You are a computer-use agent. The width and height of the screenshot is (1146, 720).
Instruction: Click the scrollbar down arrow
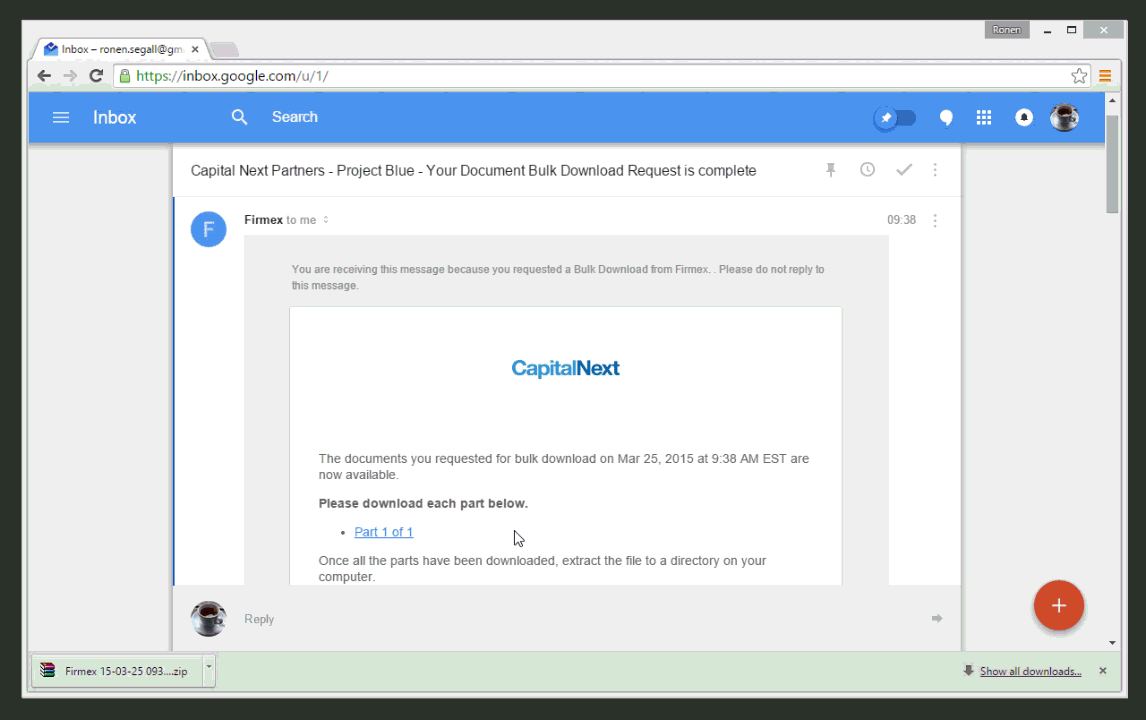[x=1112, y=643]
